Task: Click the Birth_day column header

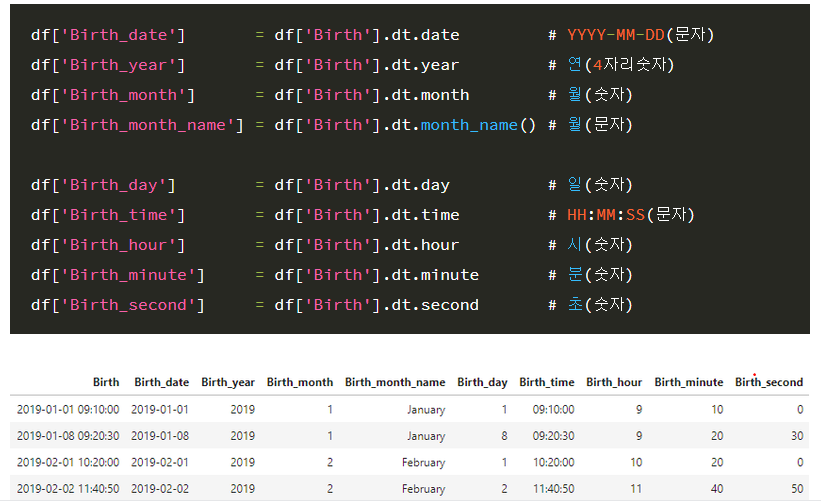Action: pyautogui.click(x=482, y=383)
